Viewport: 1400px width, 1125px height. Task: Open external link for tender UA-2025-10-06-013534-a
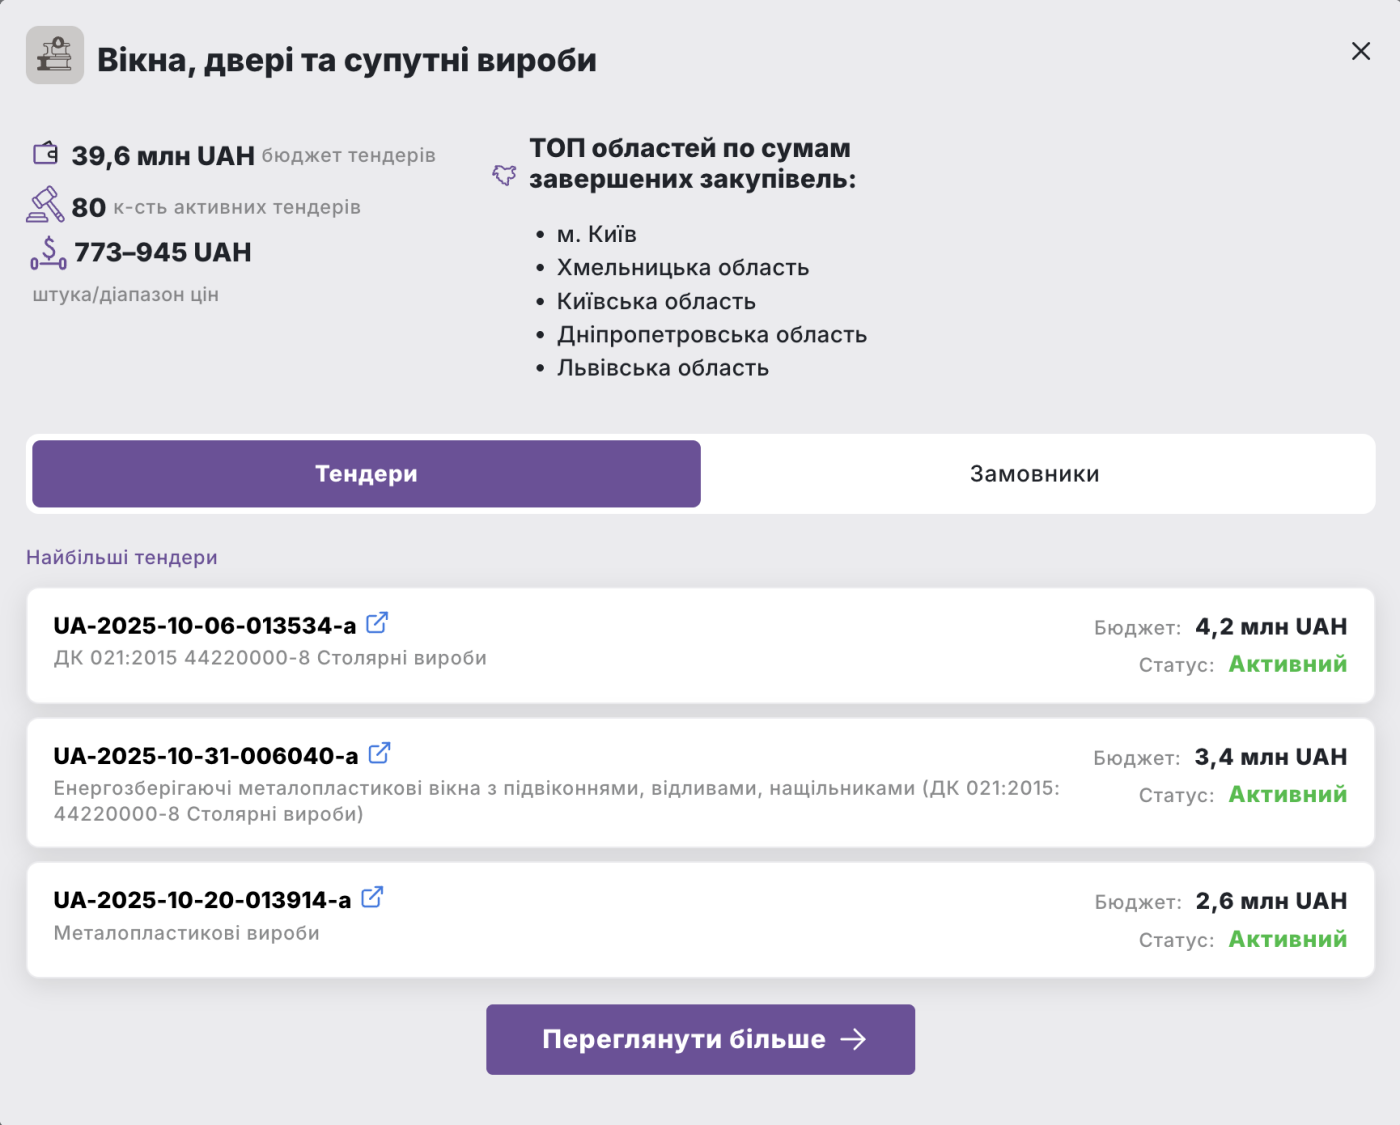(377, 623)
